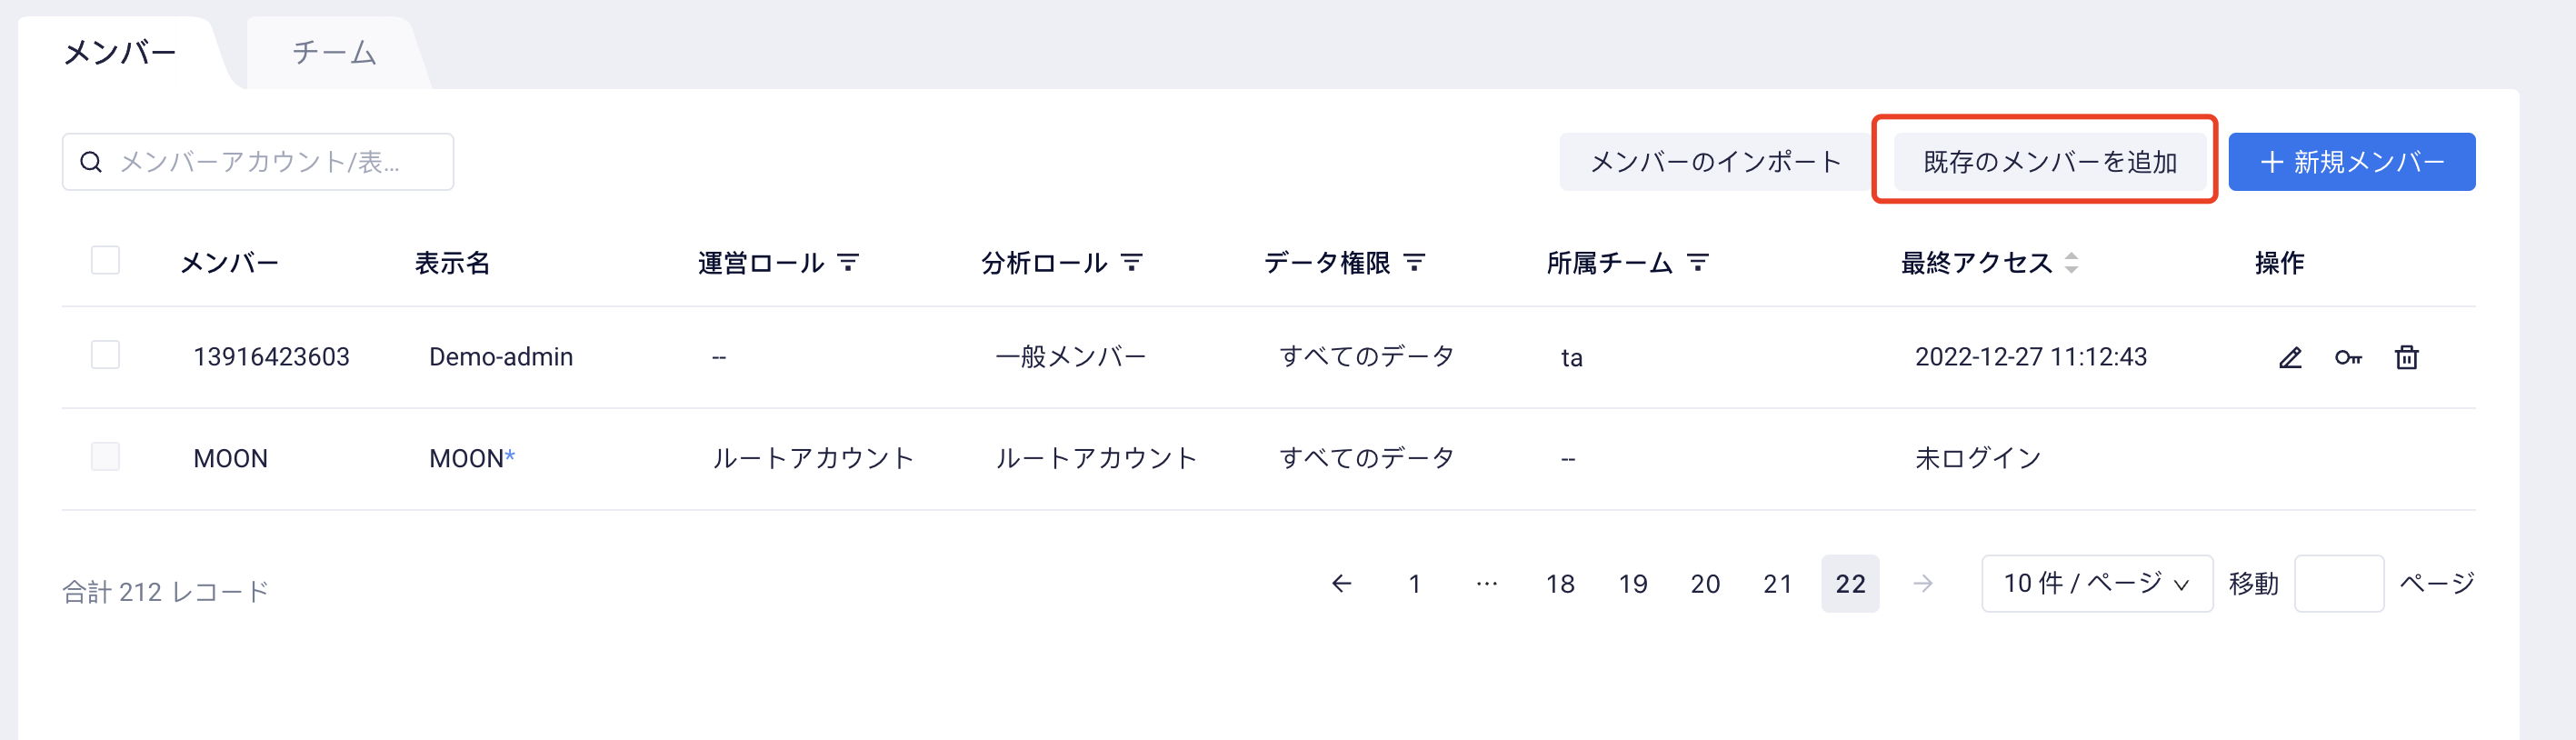This screenshot has width=2576, height=740.
Task: Click the 新規メンバー button
Action: click(x=2351, y=161)
